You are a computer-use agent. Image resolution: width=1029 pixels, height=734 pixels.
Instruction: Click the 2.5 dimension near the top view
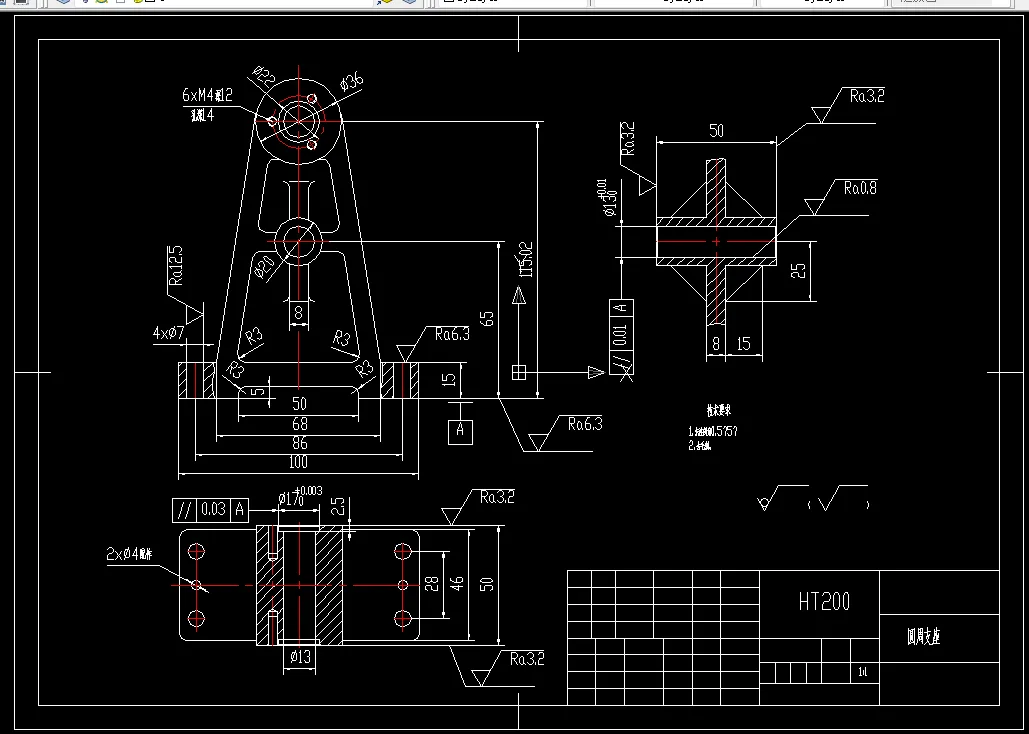click(x=337, y=506)
